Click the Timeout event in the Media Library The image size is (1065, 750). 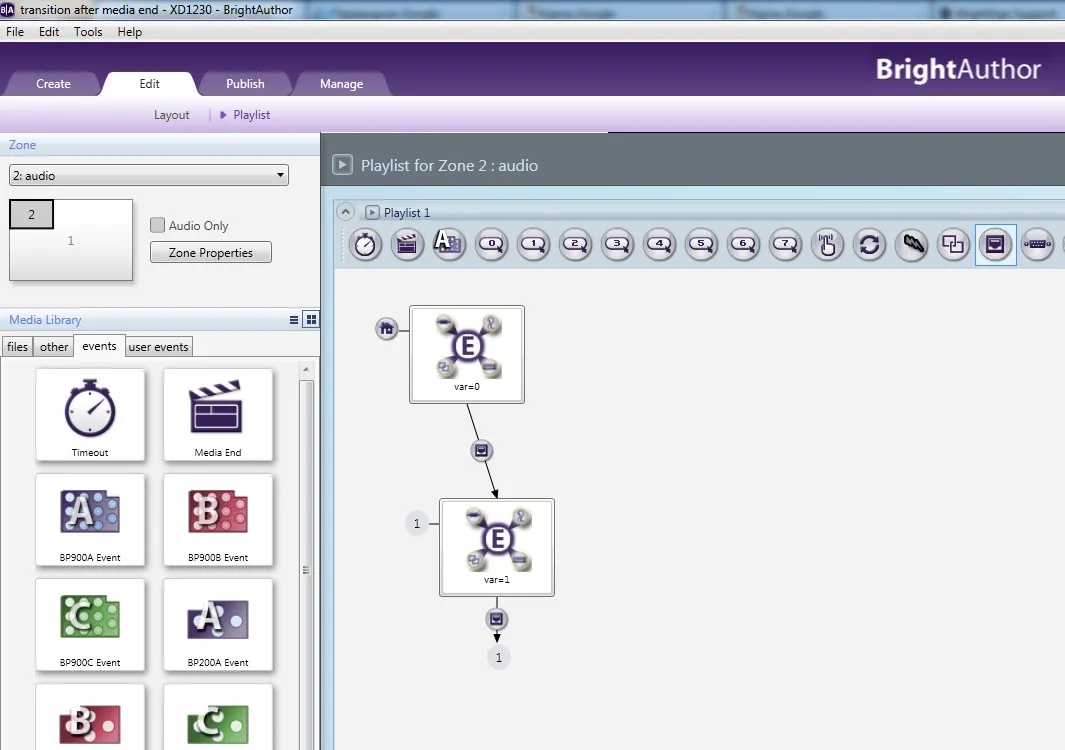click(x=90, y=415)
